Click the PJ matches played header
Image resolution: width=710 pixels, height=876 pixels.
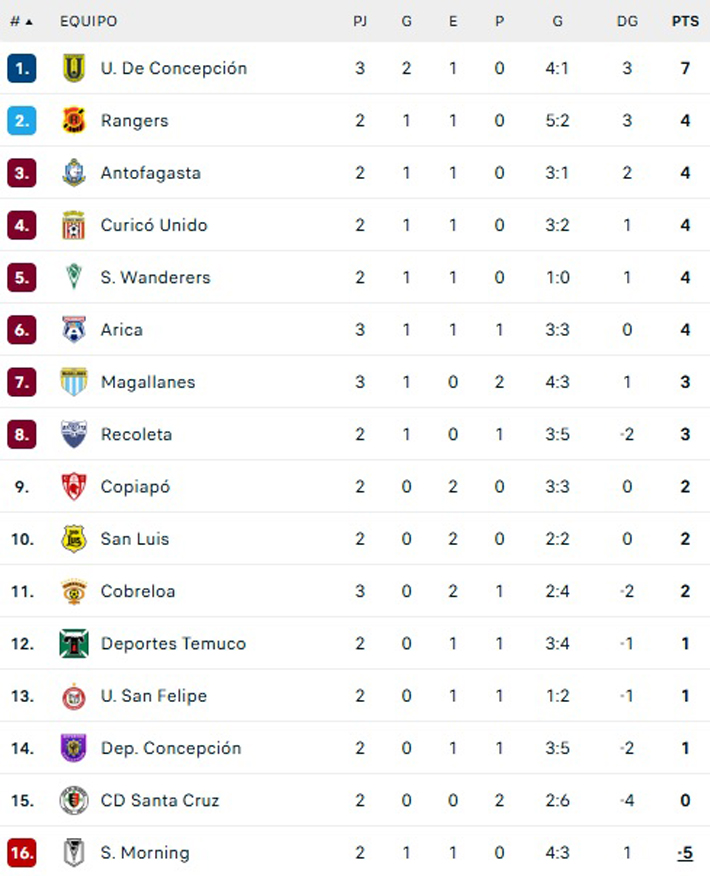(x=360, y=21)
